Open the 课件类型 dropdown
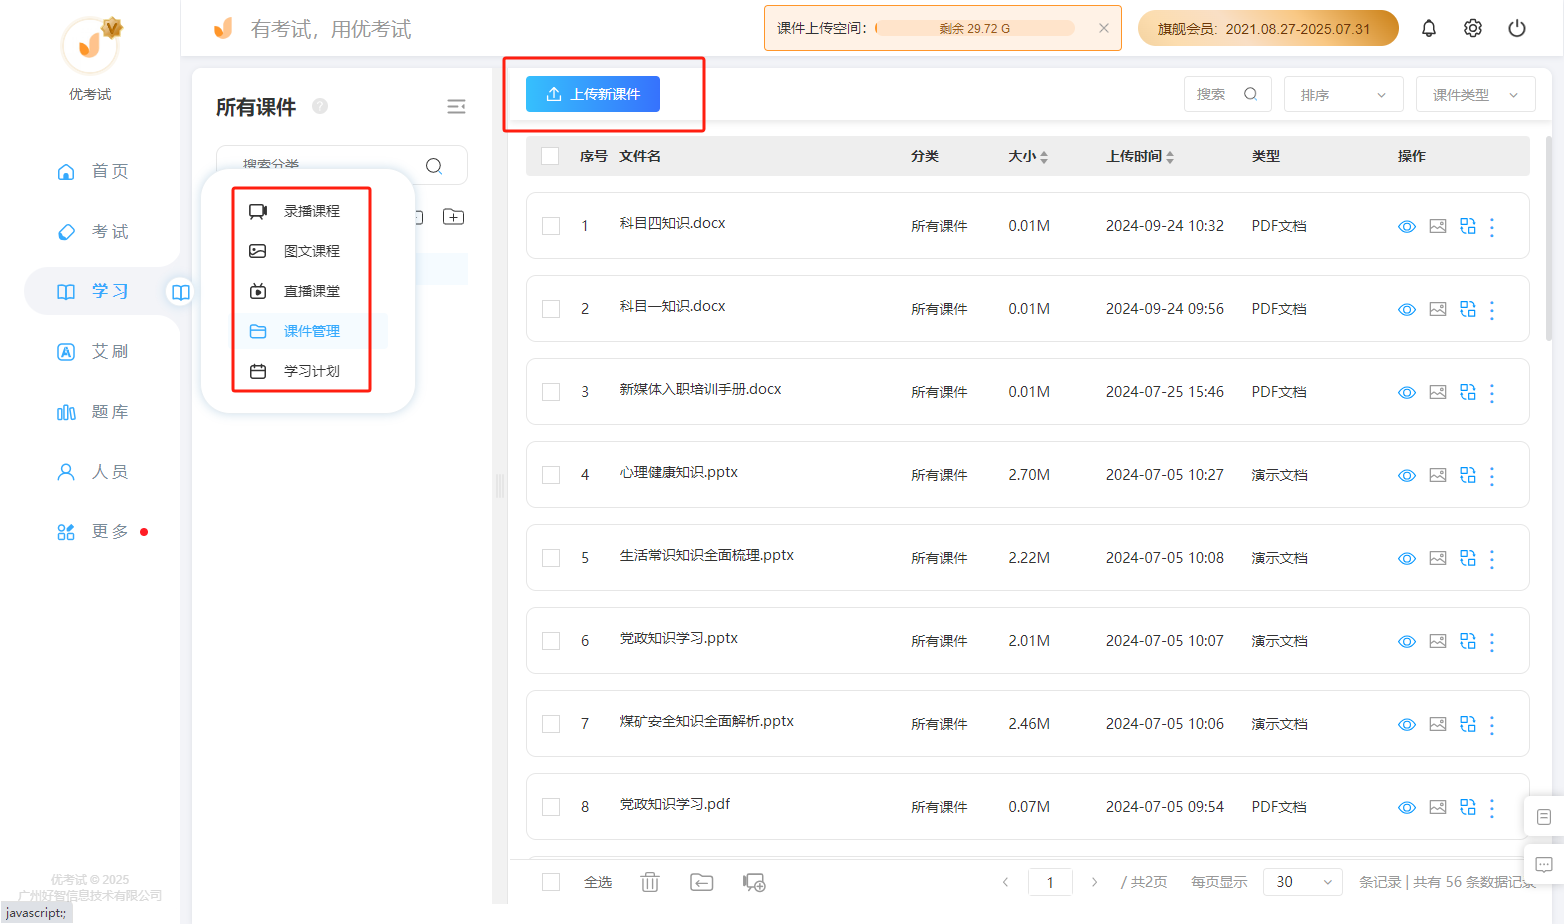1564x924 pixels. click(x=1475, y=94)
